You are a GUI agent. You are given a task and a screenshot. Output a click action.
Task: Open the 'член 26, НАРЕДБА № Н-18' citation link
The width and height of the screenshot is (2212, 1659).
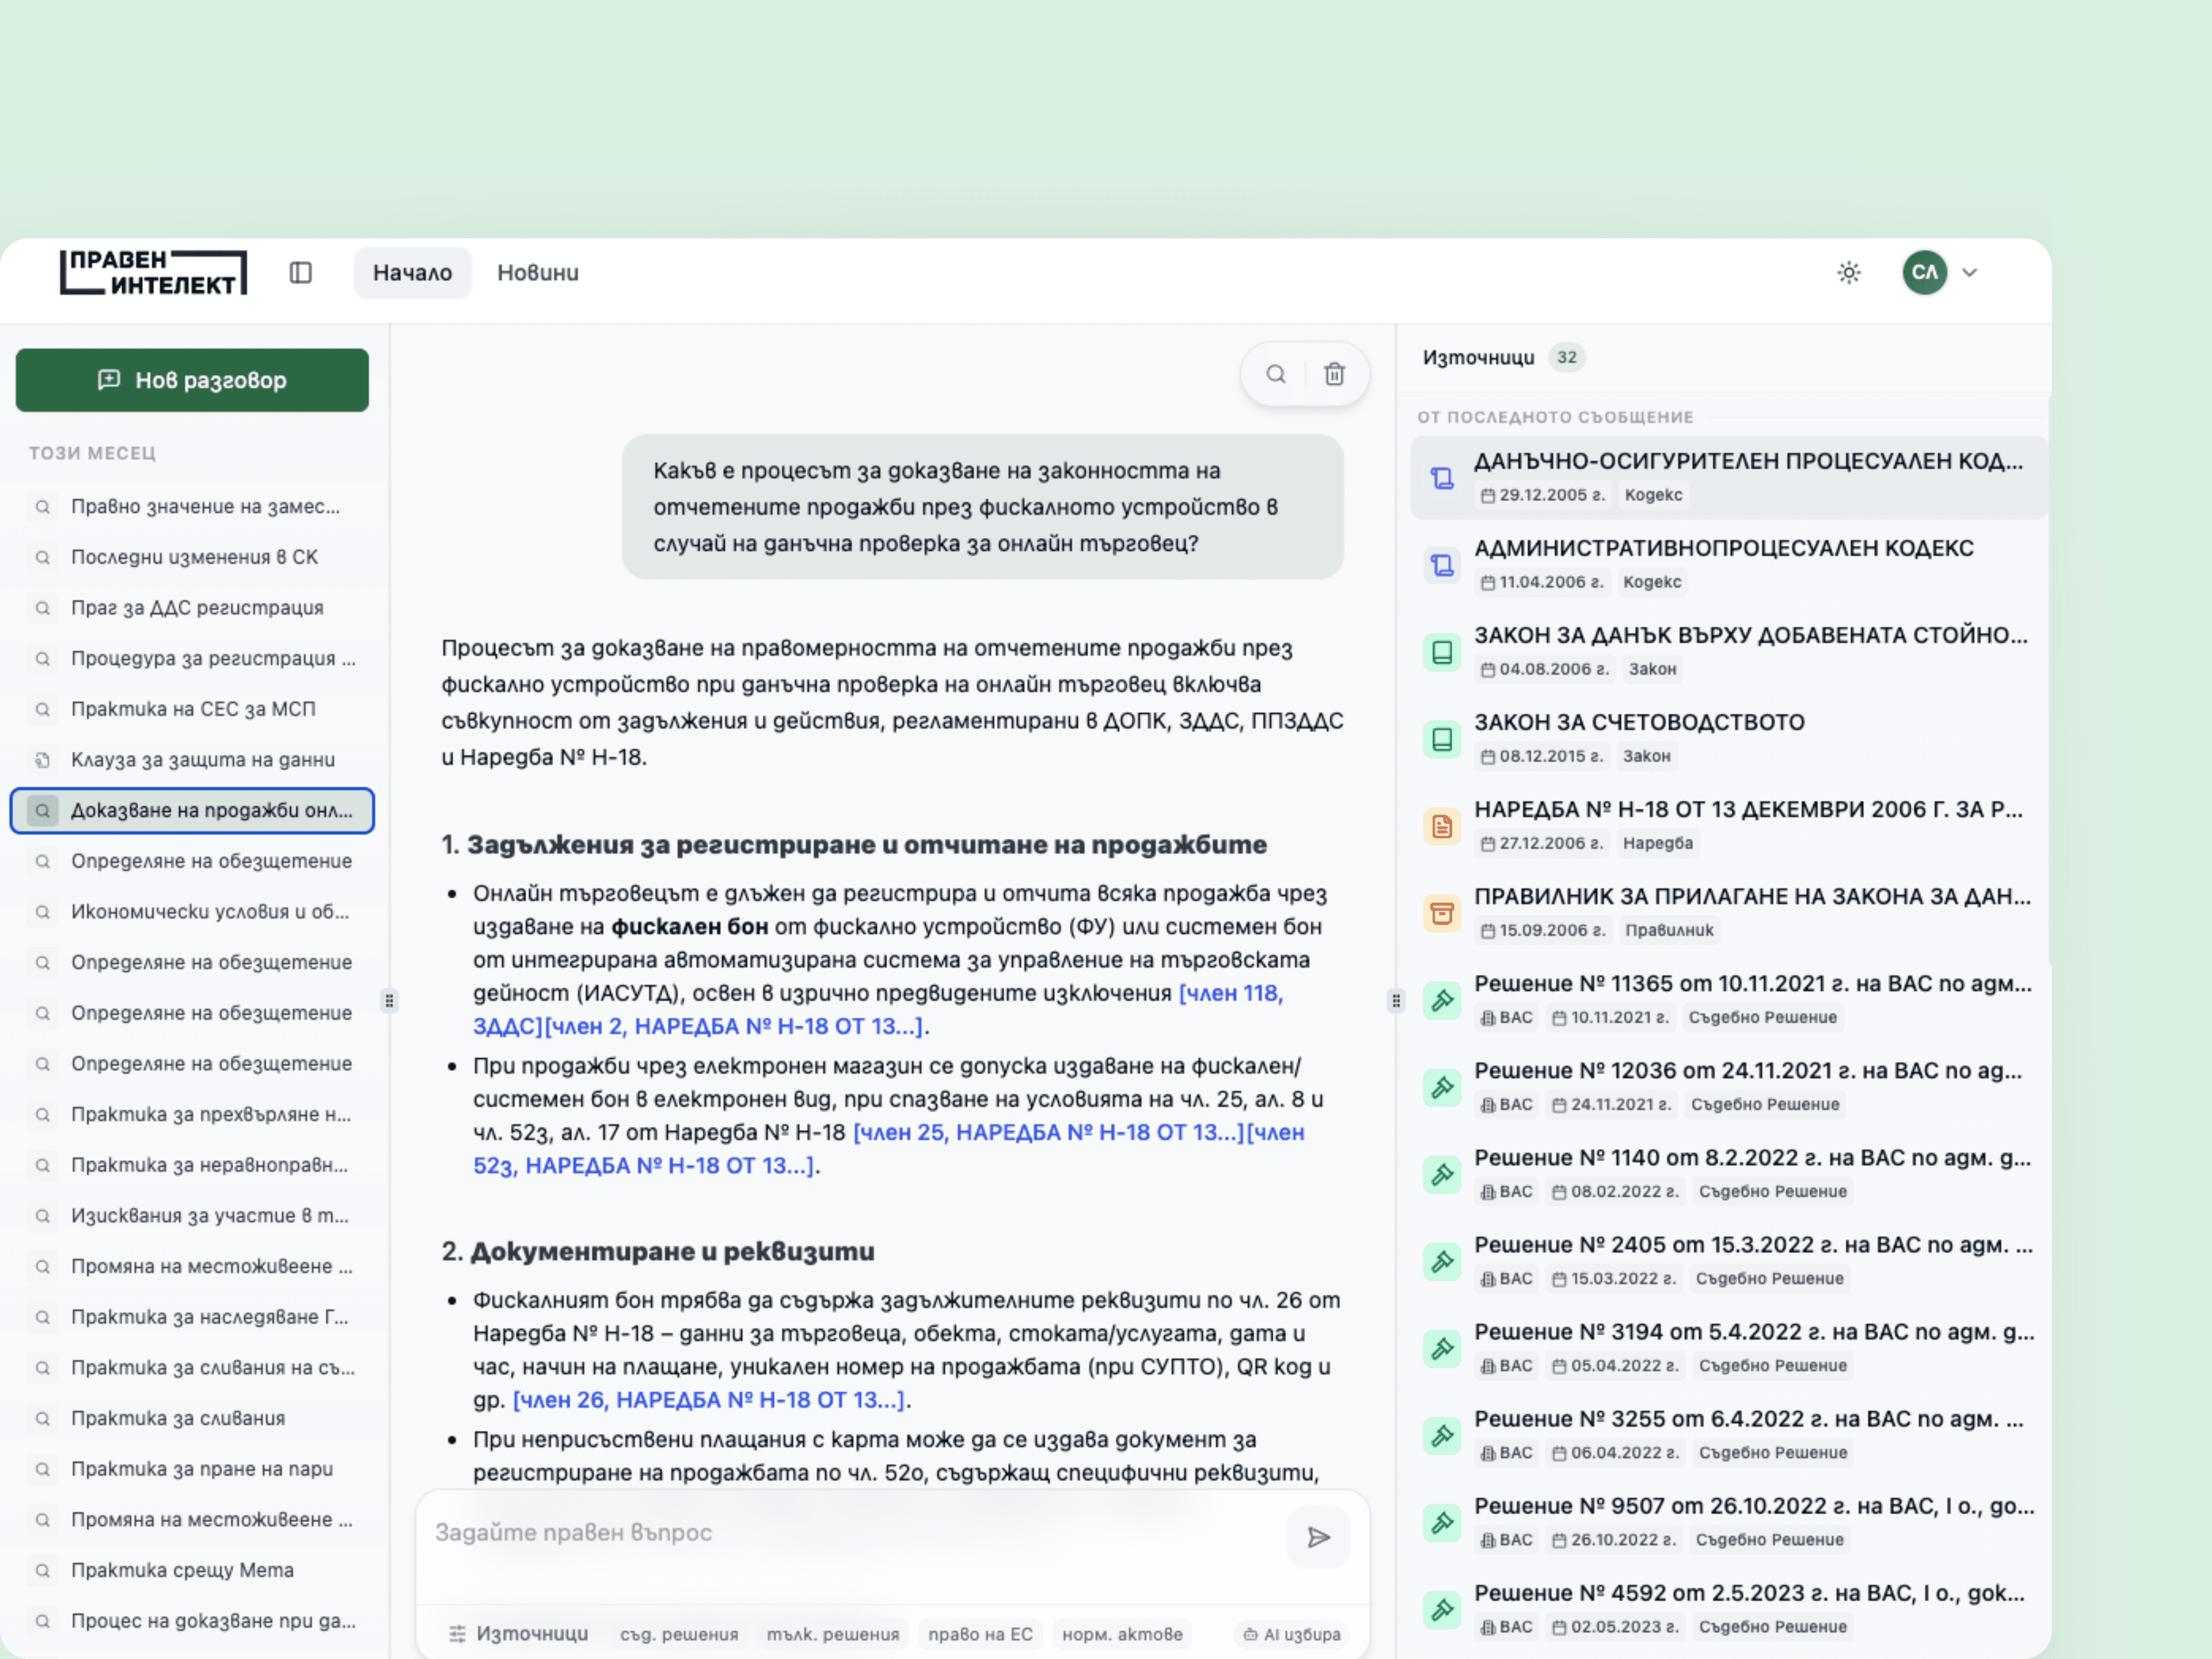point(709,1400)
